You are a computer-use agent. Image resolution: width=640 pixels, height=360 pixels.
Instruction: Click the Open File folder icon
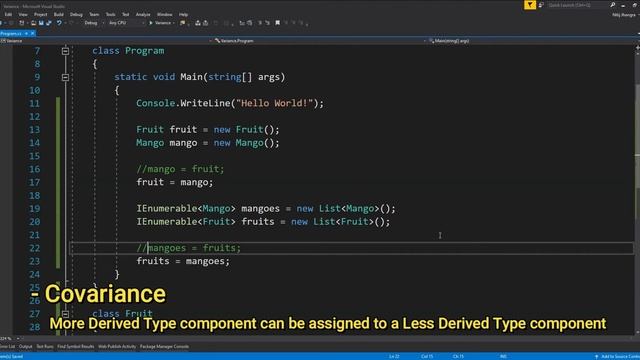coord(33,23)
